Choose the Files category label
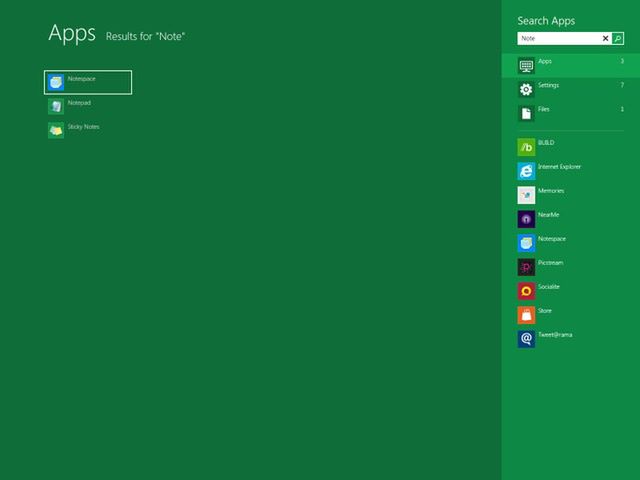640x480 pixels. pyautogui.click(x=544, y=109)
